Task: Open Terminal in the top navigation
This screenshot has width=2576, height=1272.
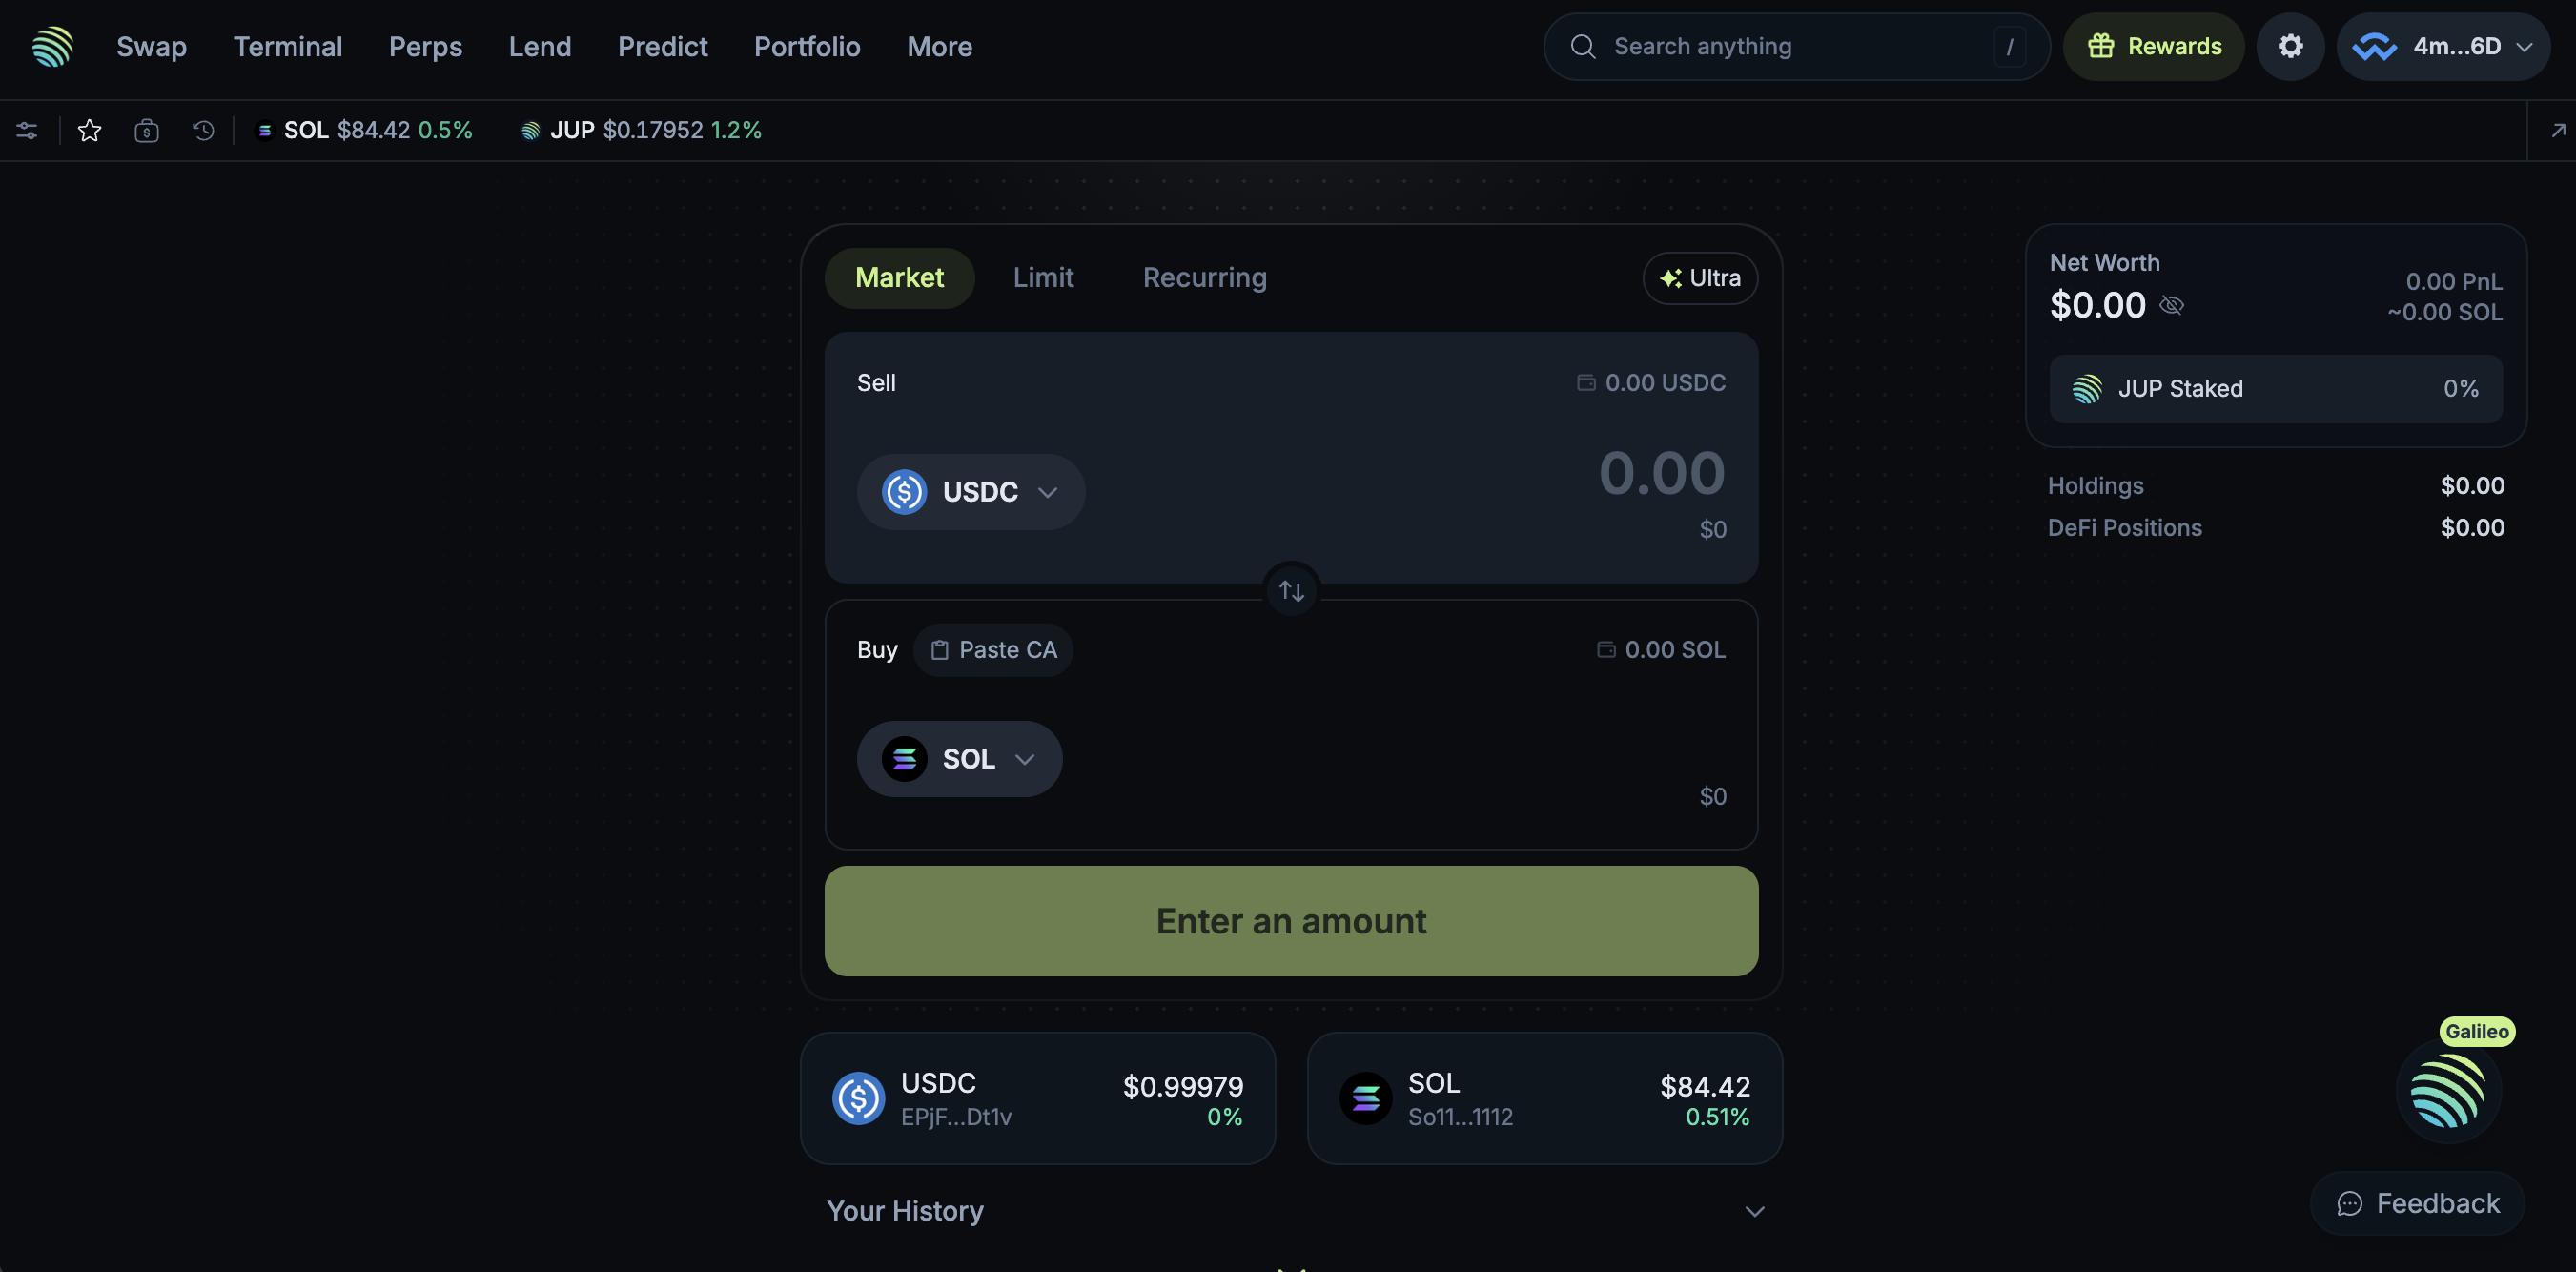Action: (x=288, y=46)
